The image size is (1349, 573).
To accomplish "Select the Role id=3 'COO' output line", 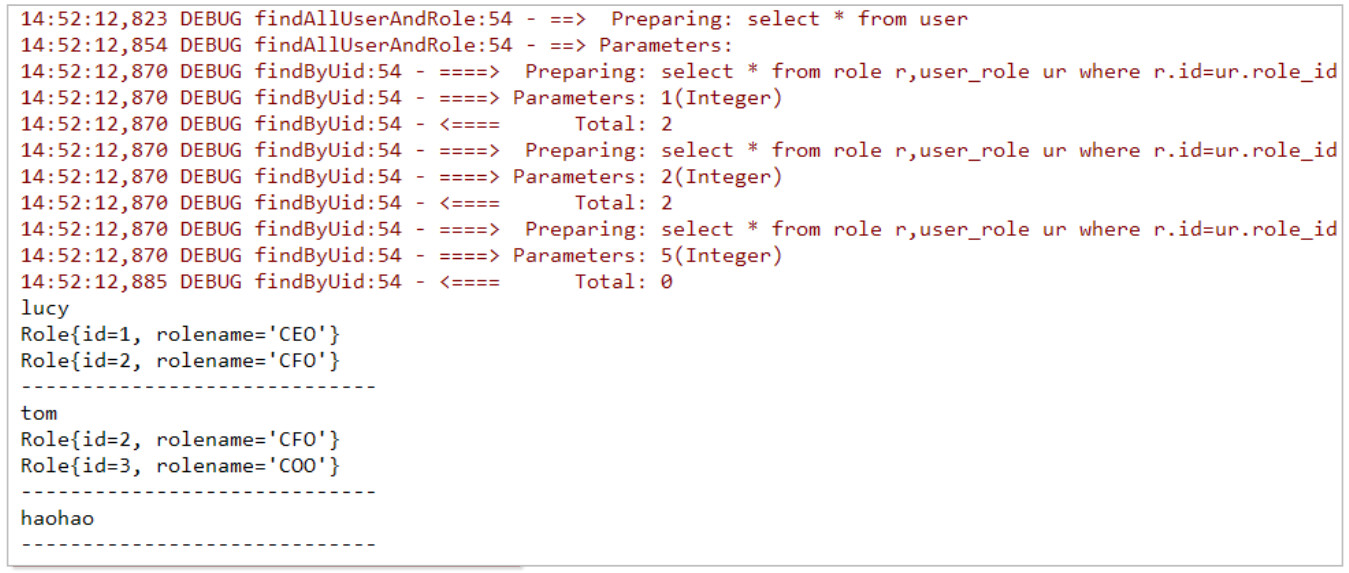I will [180, 466].
